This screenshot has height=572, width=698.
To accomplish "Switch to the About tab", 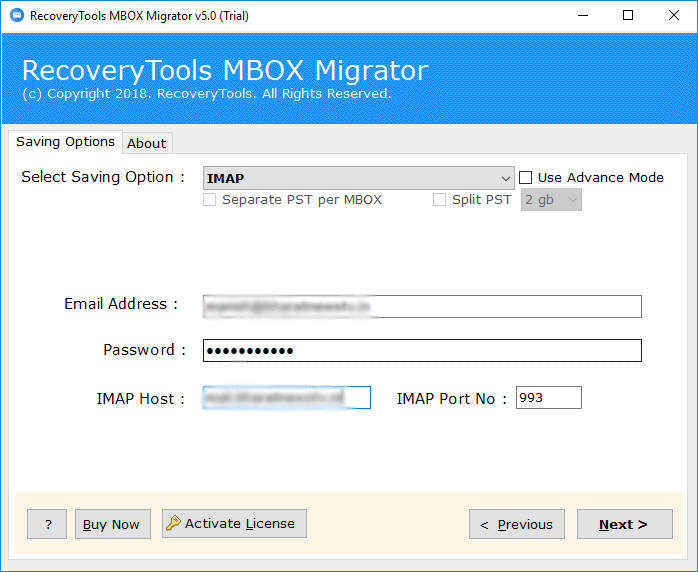I will tap(146, 143).
